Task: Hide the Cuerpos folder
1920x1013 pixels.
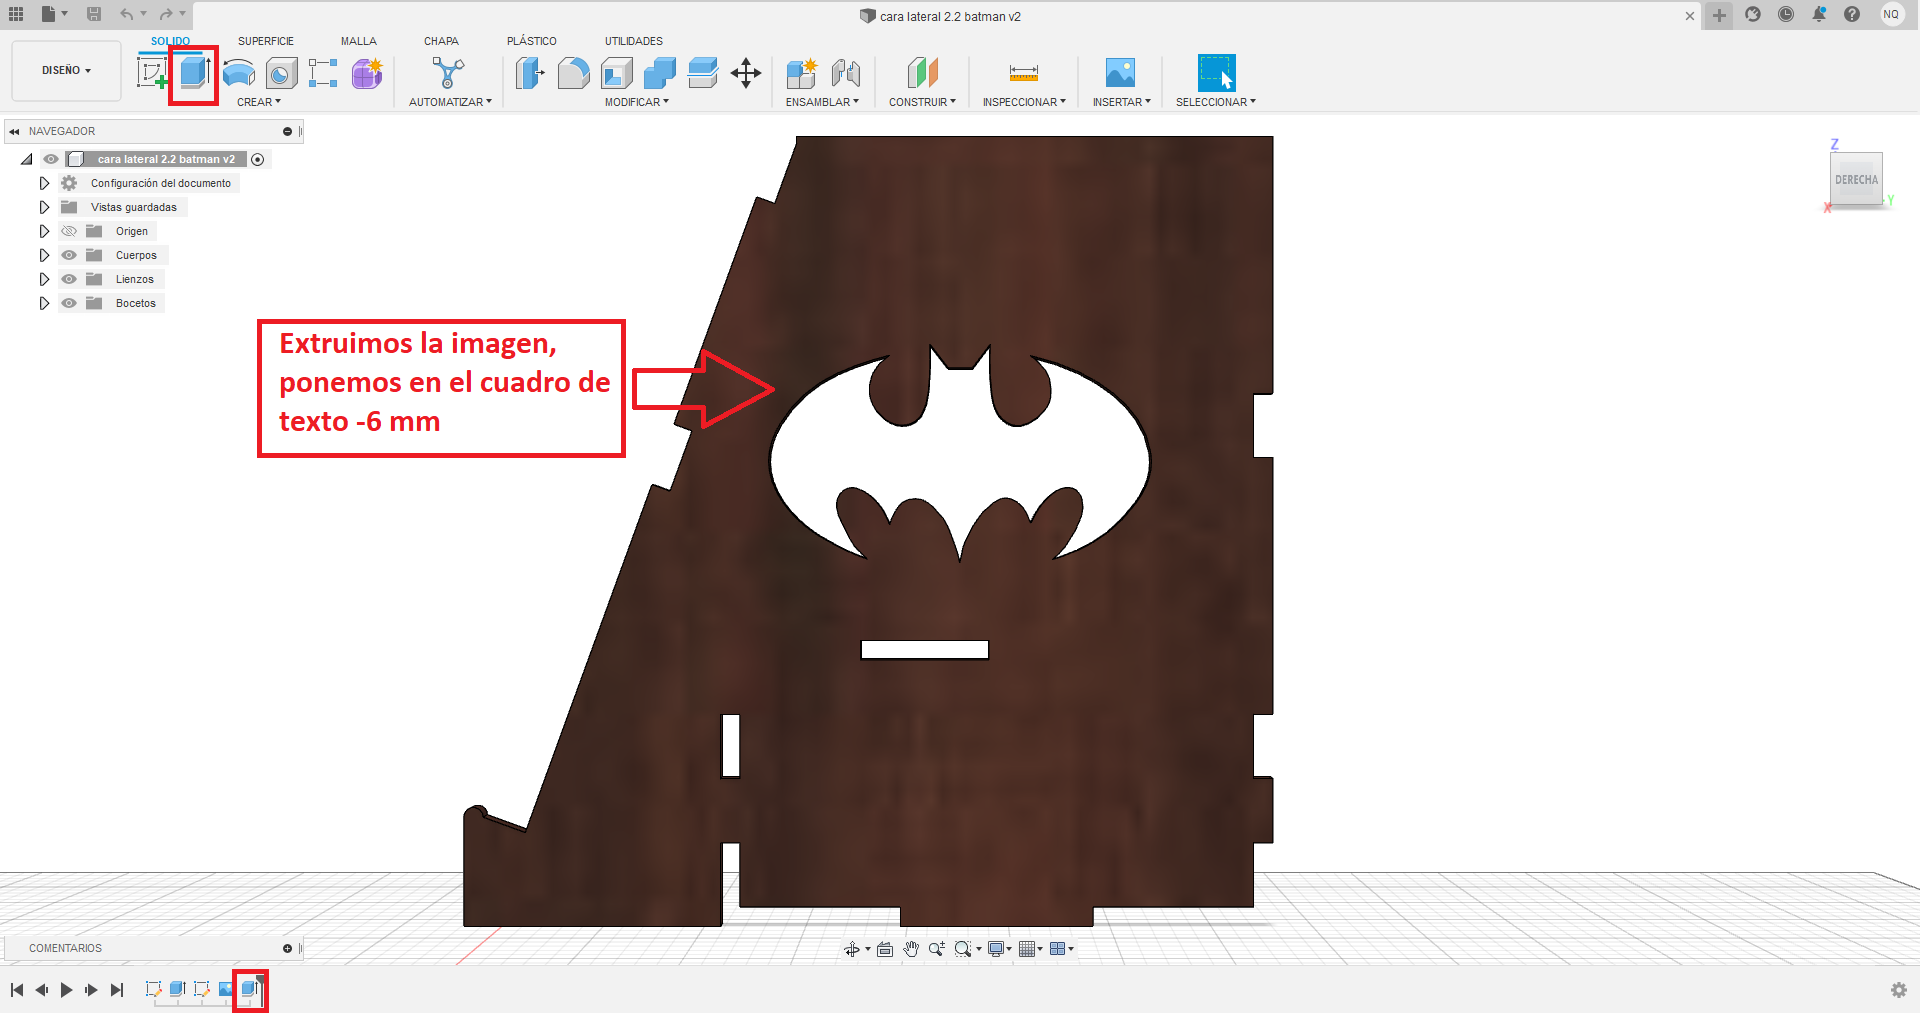Action: [x=69, y=255]
